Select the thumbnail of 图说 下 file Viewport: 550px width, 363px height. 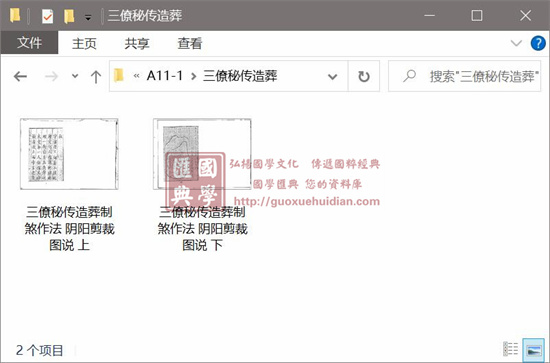point(202,154)
